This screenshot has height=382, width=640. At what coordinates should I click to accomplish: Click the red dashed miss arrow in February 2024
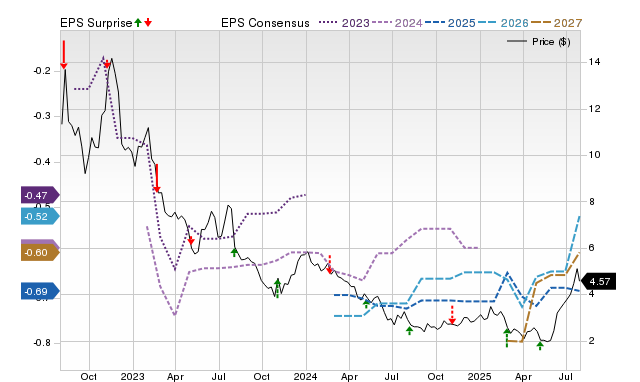click(330, 264)
